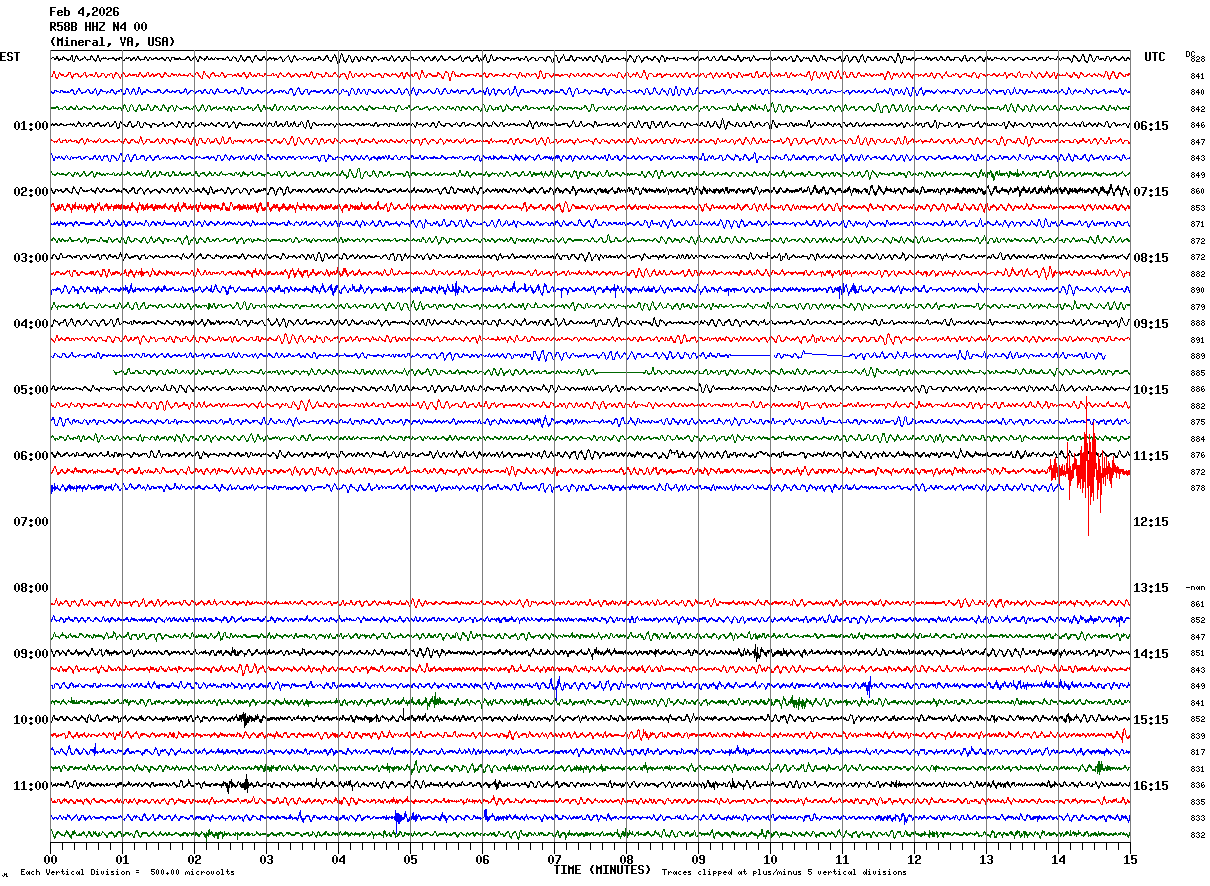Click the DC offset value 890

pyautogui.click(x=1198, y=291)
